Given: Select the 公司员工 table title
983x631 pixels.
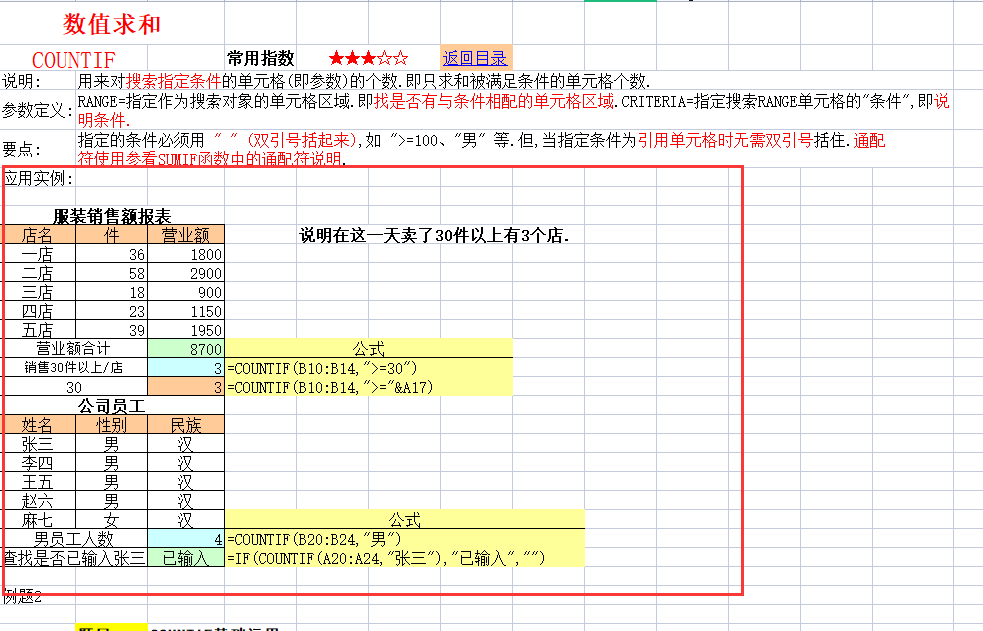Looking at the screenshot, I should tap(112, 406).
